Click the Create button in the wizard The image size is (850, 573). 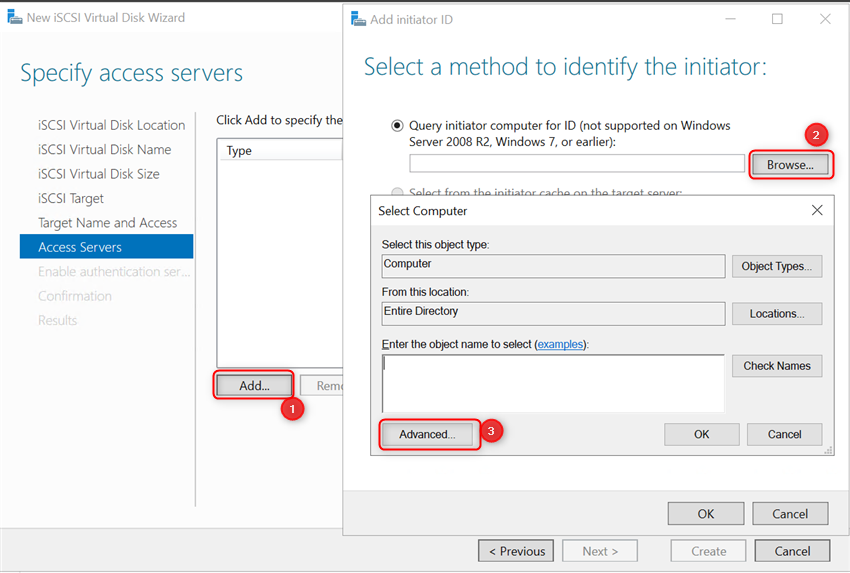[x=708, y=551]
